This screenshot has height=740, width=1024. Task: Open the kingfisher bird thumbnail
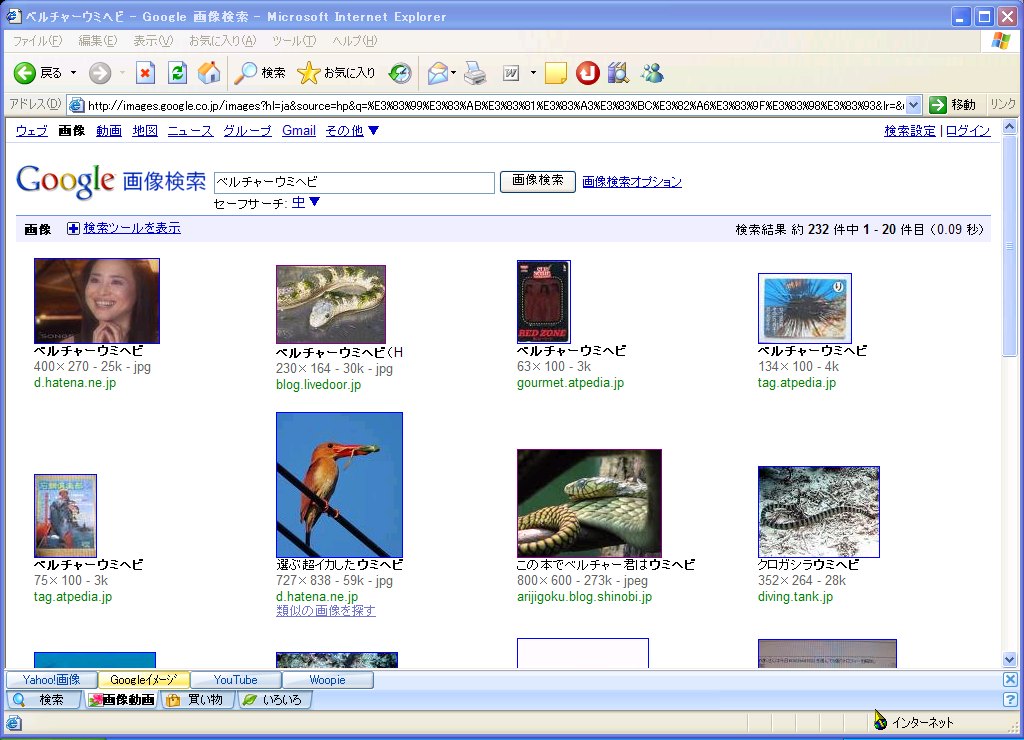click(x=340, y=485)
